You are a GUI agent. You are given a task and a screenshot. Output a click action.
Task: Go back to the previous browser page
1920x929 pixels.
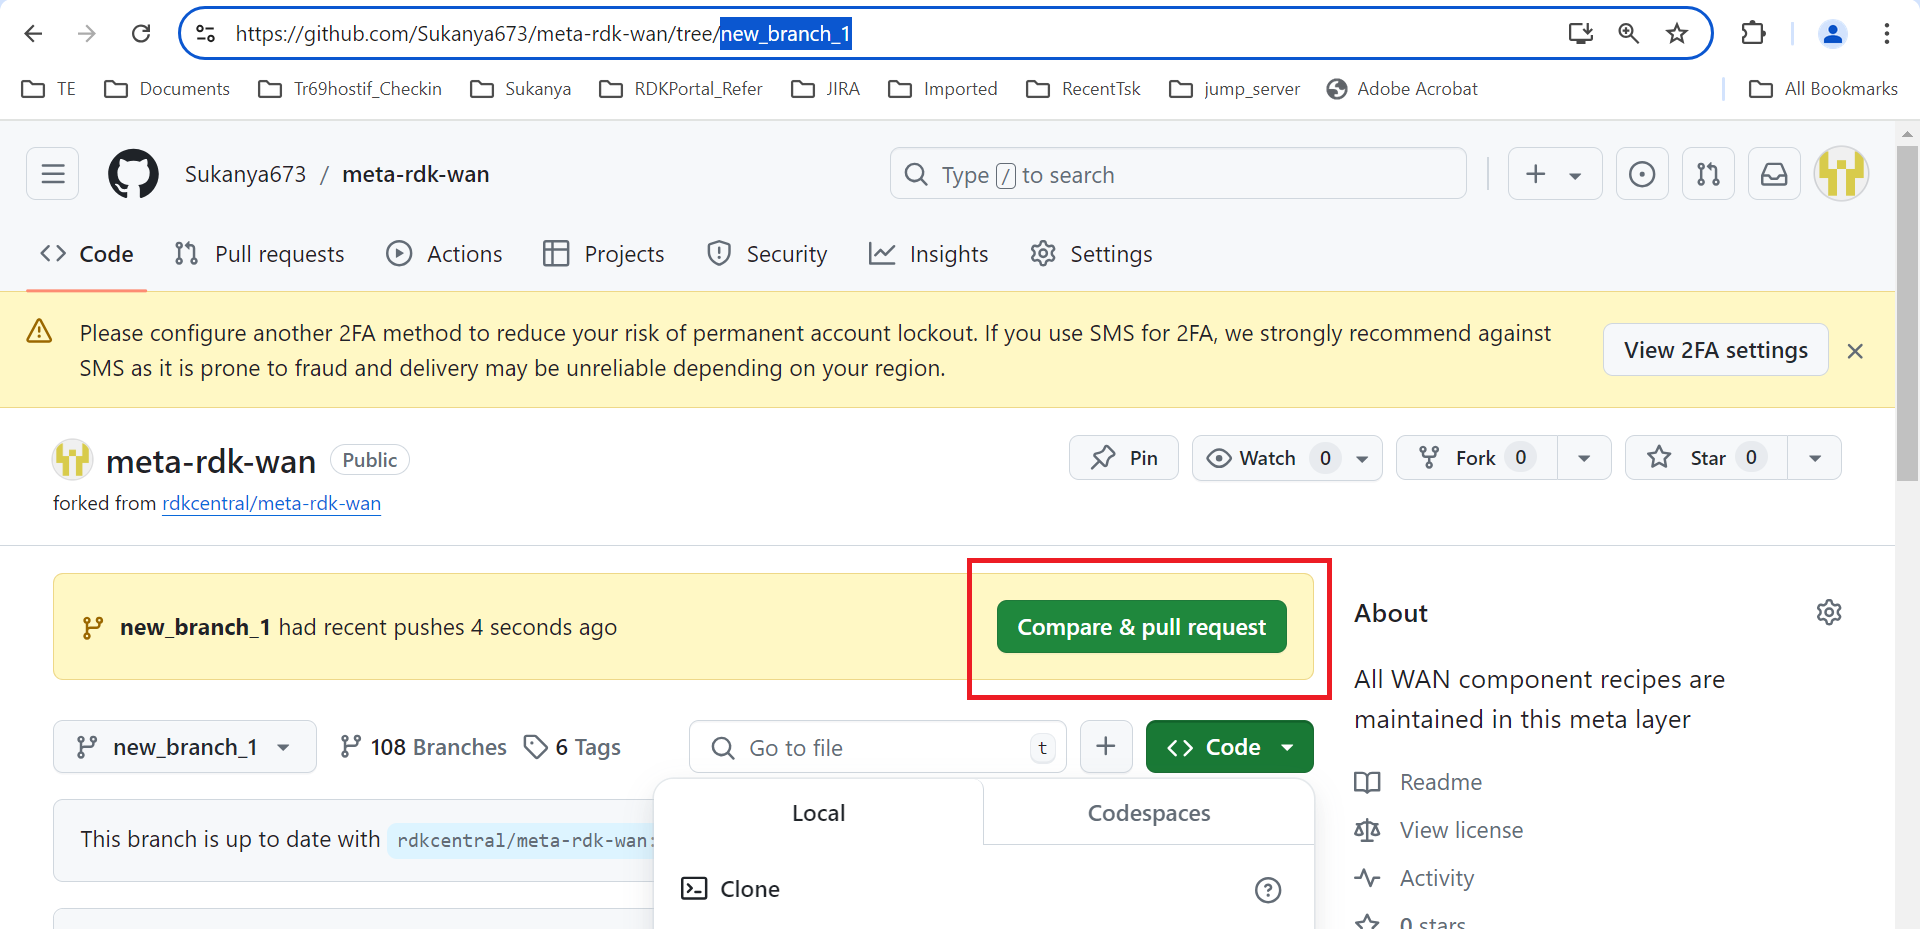point(33,34)
